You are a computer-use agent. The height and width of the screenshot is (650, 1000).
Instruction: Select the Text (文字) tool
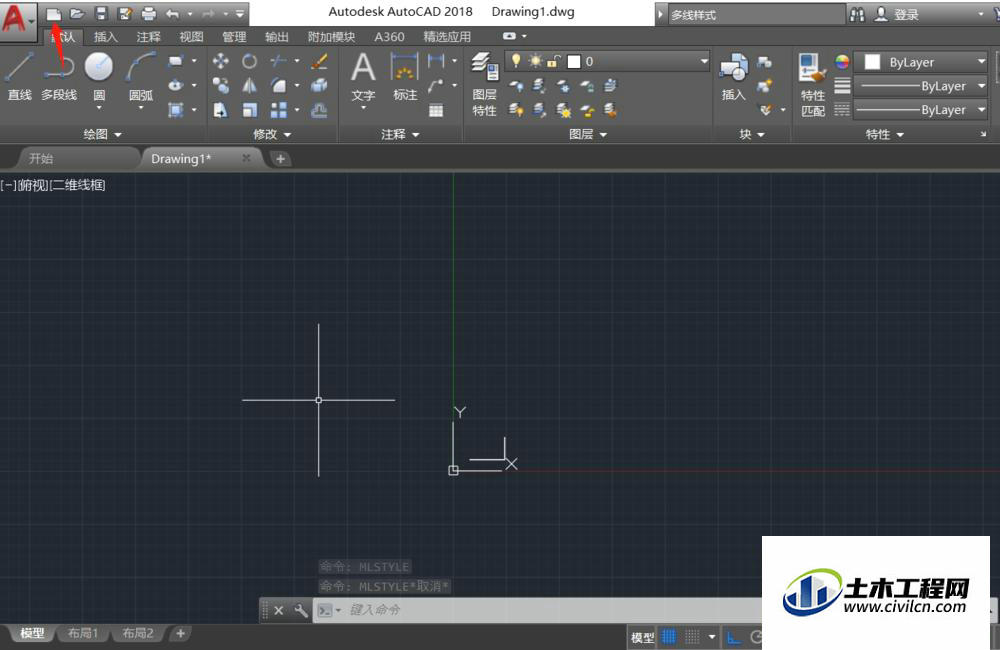click(x=363, y=77)
